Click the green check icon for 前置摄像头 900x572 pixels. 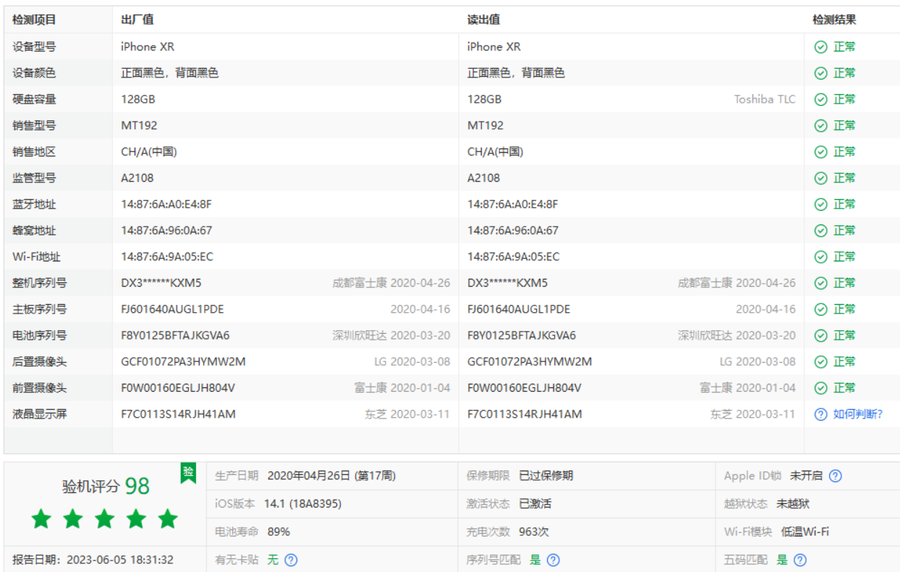[821, 388]
